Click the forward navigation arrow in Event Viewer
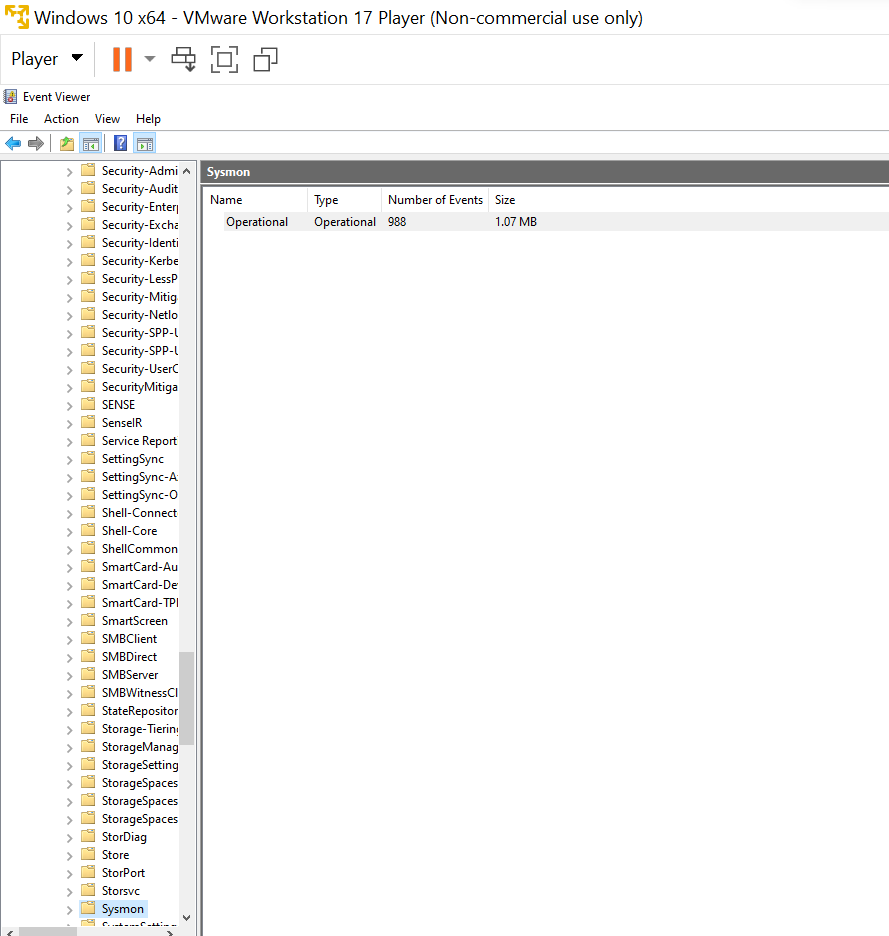Screen dimensions: 889x936 35,143
